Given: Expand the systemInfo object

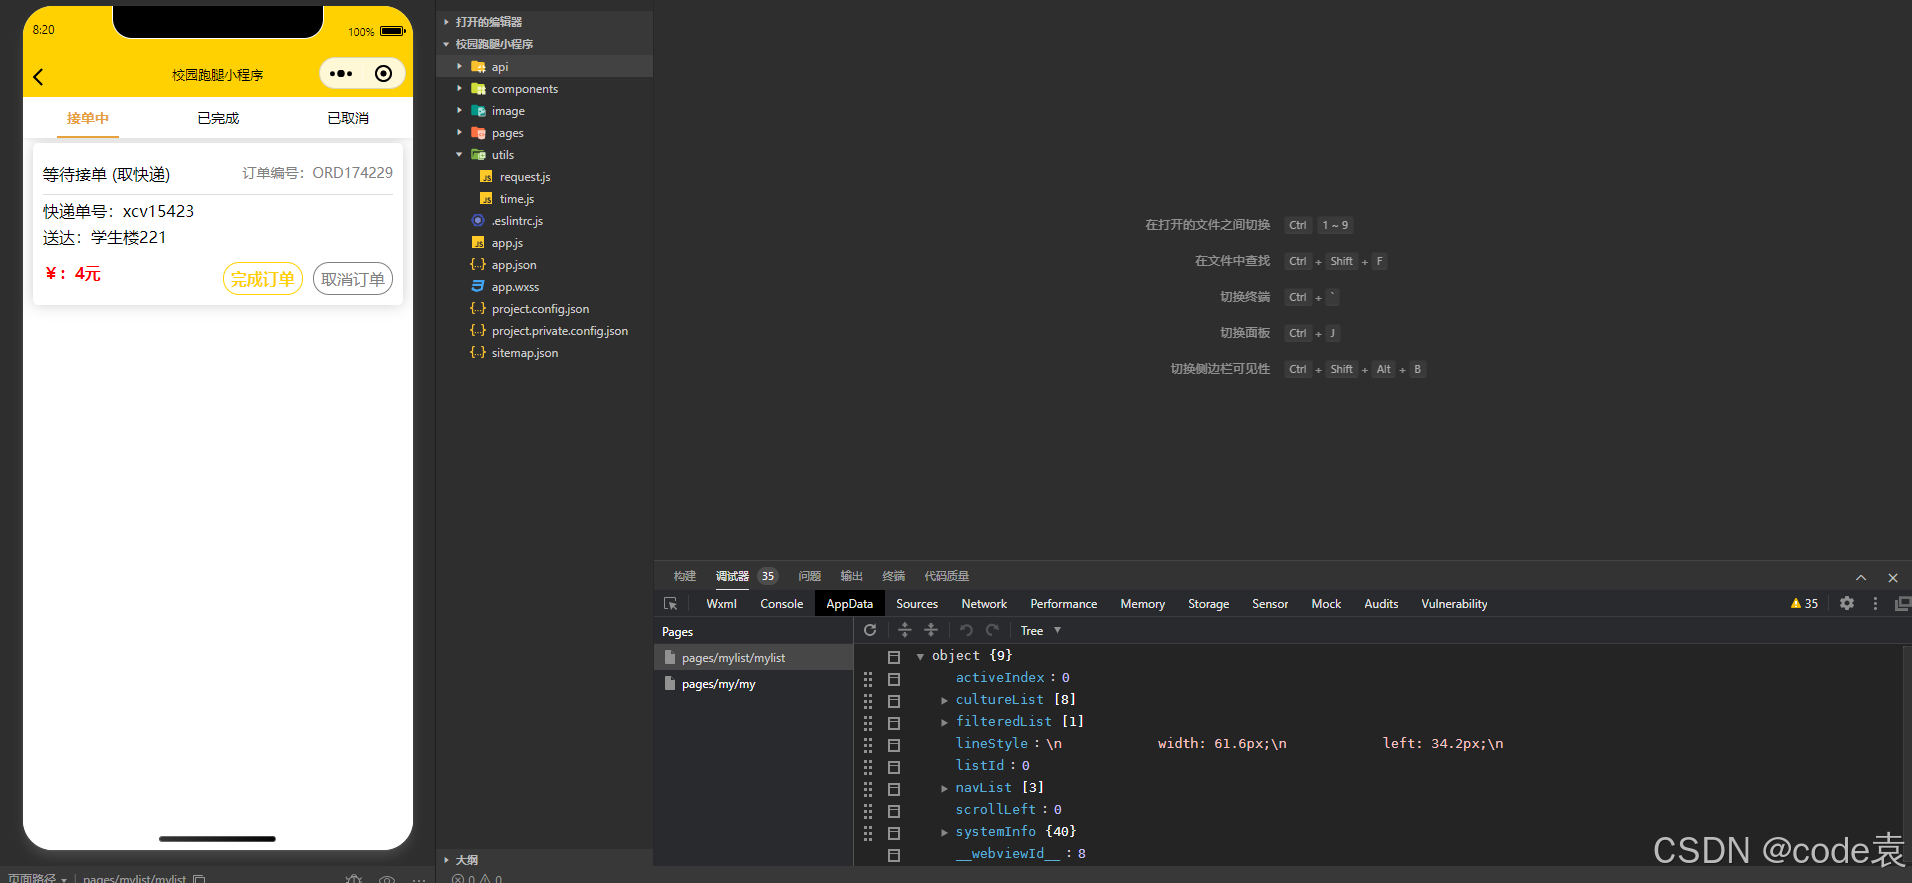Looking at the screenshot, I should pos(944,832).
